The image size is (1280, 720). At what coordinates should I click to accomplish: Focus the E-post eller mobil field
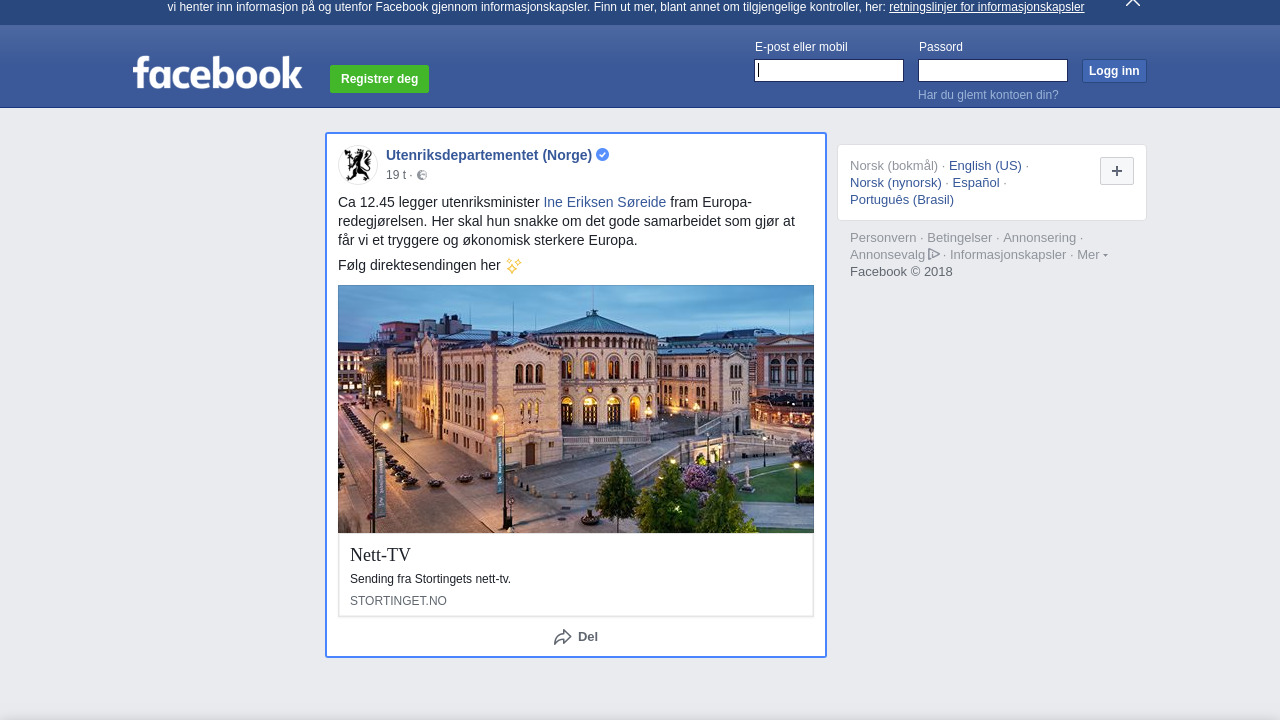click(x=829, y=70)
